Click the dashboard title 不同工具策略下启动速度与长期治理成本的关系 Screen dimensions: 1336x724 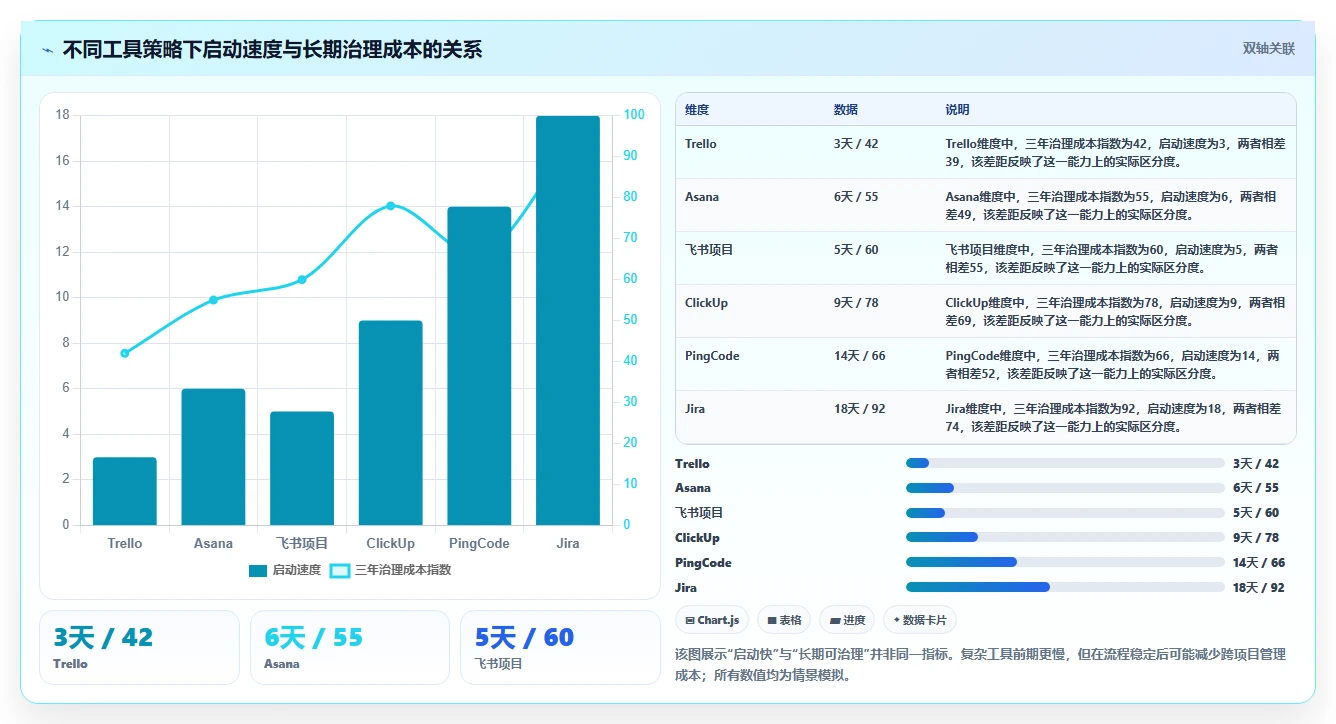(272, 50)
